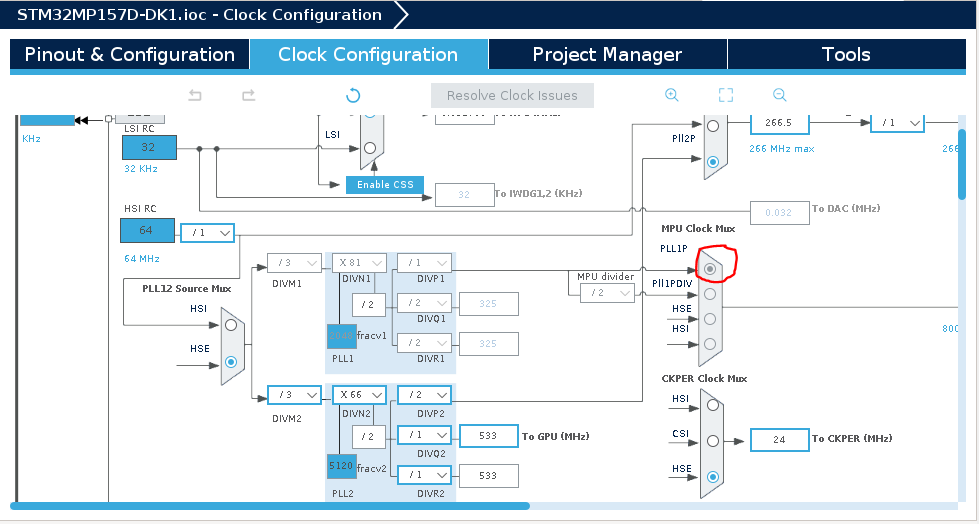Zoom in on the clock tree
This screenshot has width=979, height=524.
[x=672, y=95]
